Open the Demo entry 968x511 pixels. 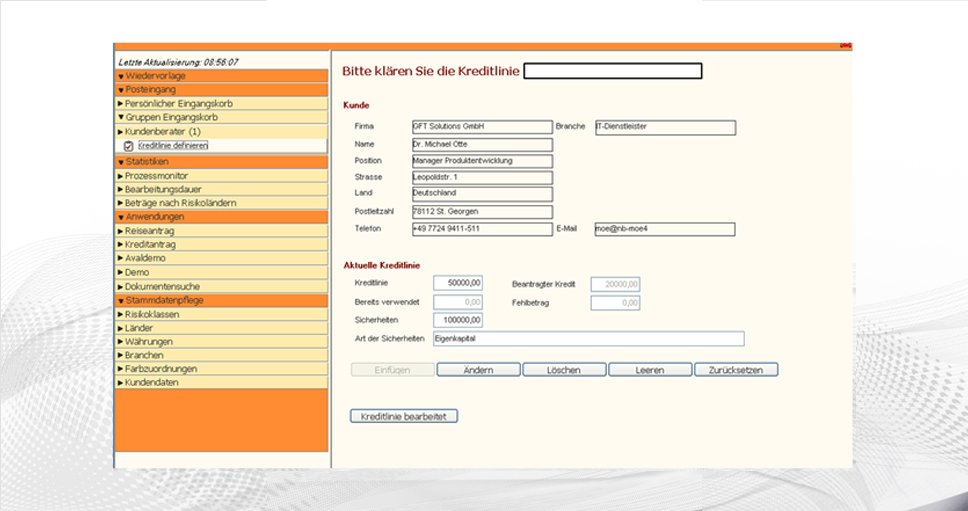(x=221, y=272)
